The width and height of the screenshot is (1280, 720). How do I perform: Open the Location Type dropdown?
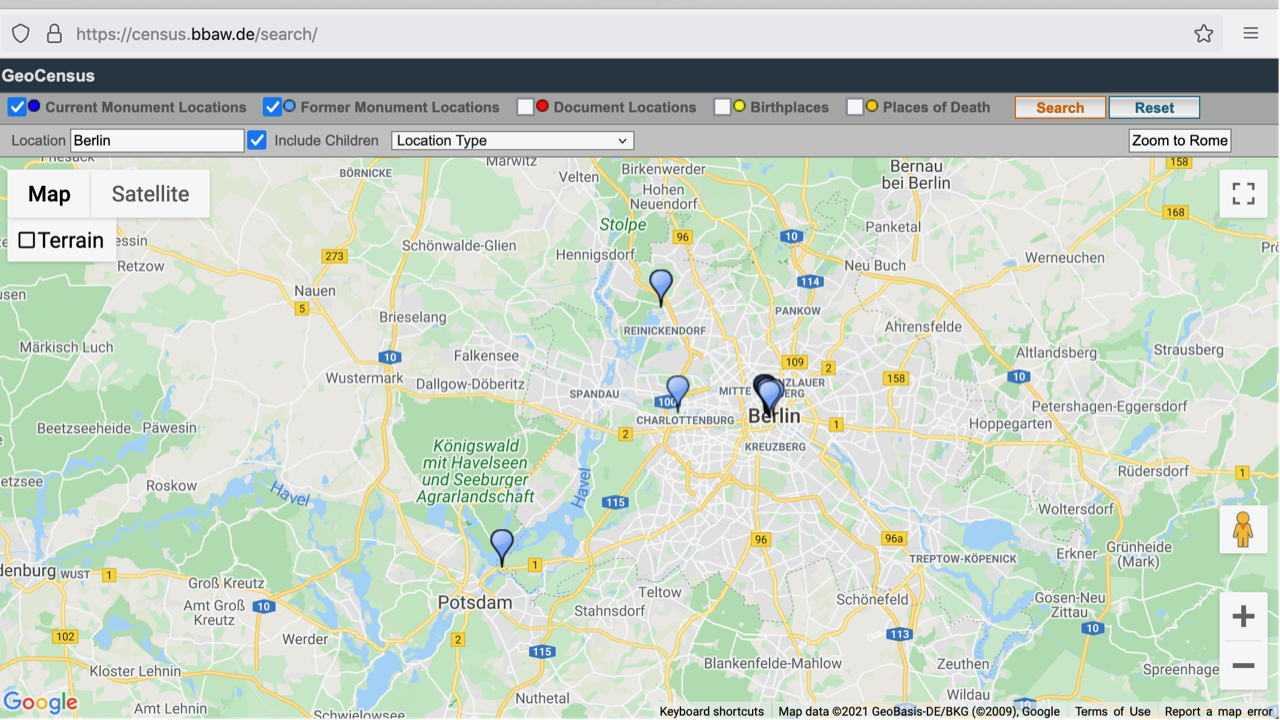point(512,140)
